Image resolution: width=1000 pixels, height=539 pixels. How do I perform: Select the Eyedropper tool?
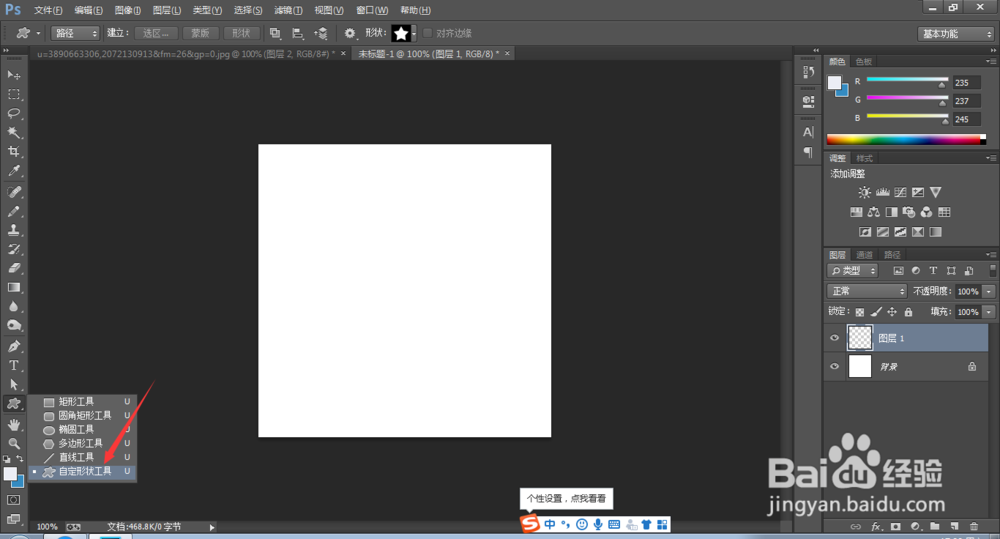point(13,171)
